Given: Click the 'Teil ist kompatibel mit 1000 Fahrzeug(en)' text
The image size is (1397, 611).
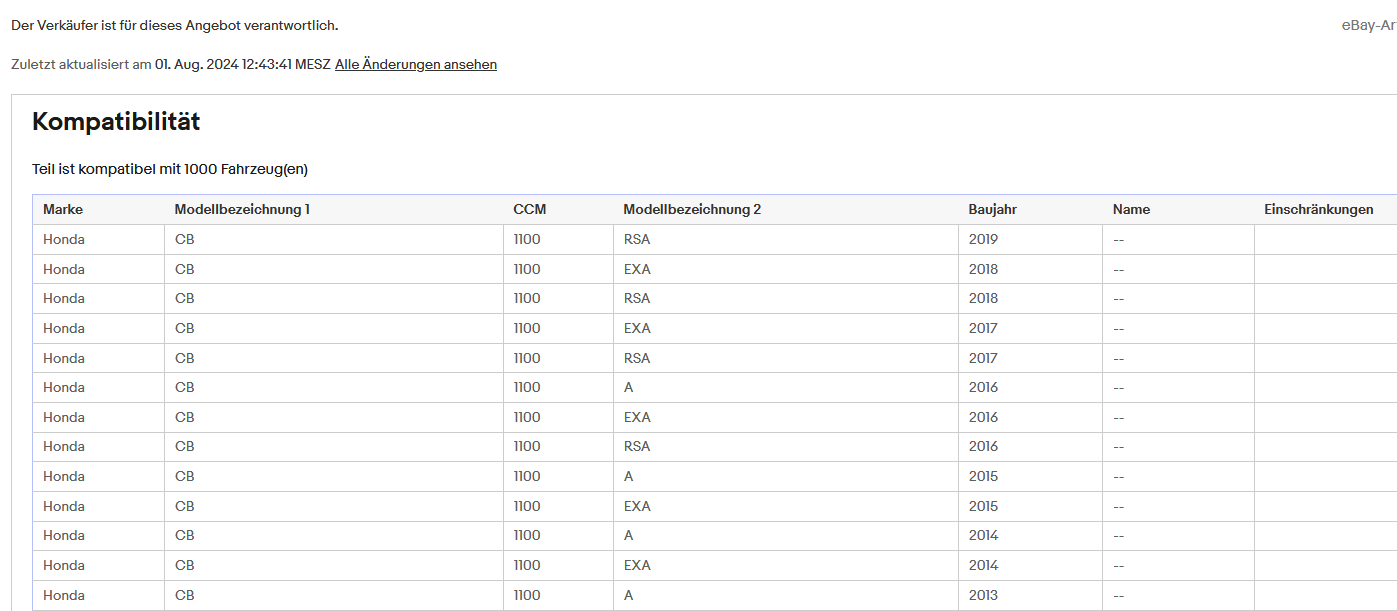Looking at the screenshot, I should point(170,170).
